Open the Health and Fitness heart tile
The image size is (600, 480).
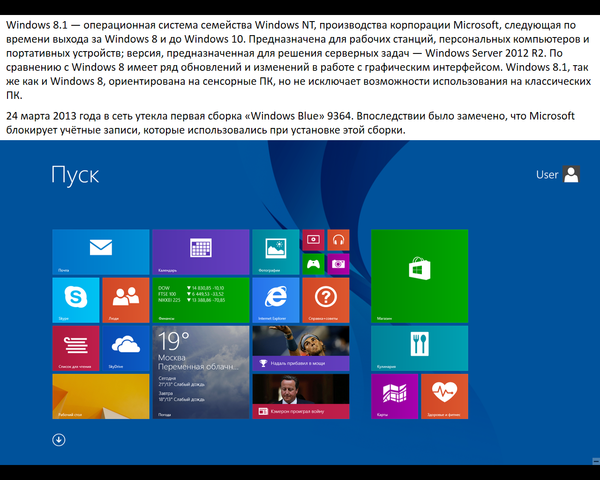pyautogui.click(x=444, y=396)
